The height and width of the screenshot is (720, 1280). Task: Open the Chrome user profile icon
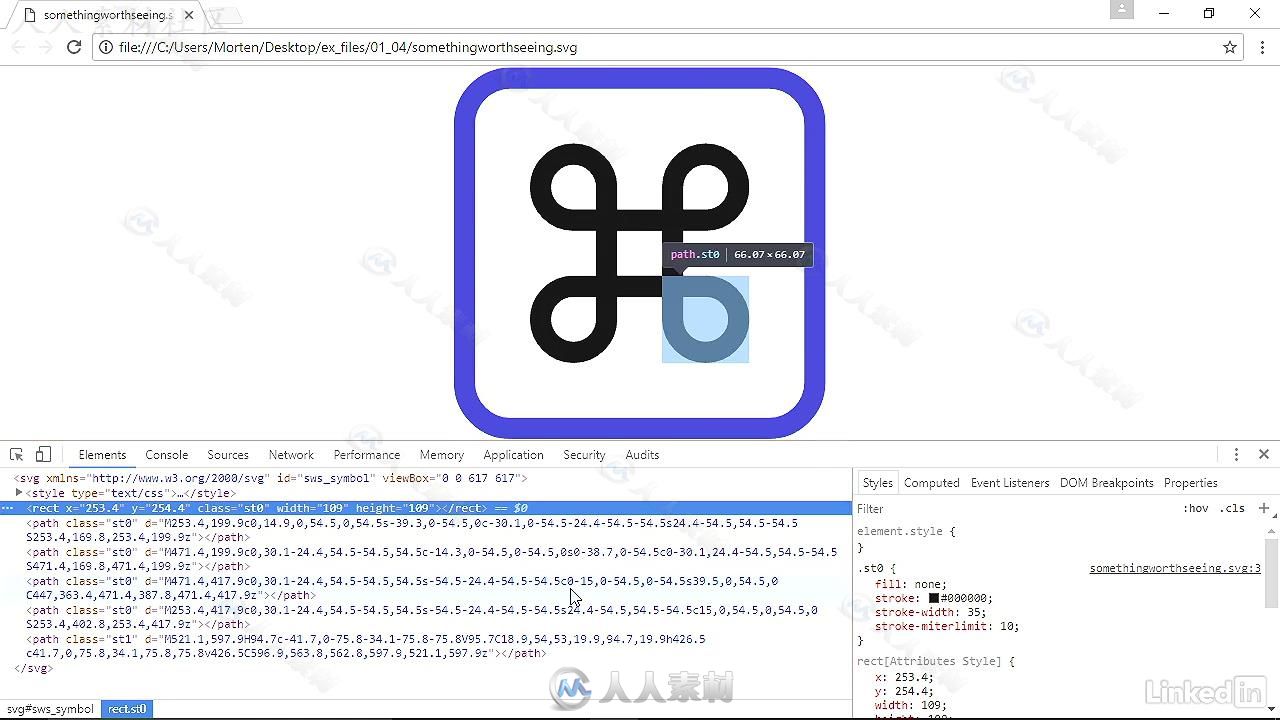pyautogui.click(x=1122, y=9)
